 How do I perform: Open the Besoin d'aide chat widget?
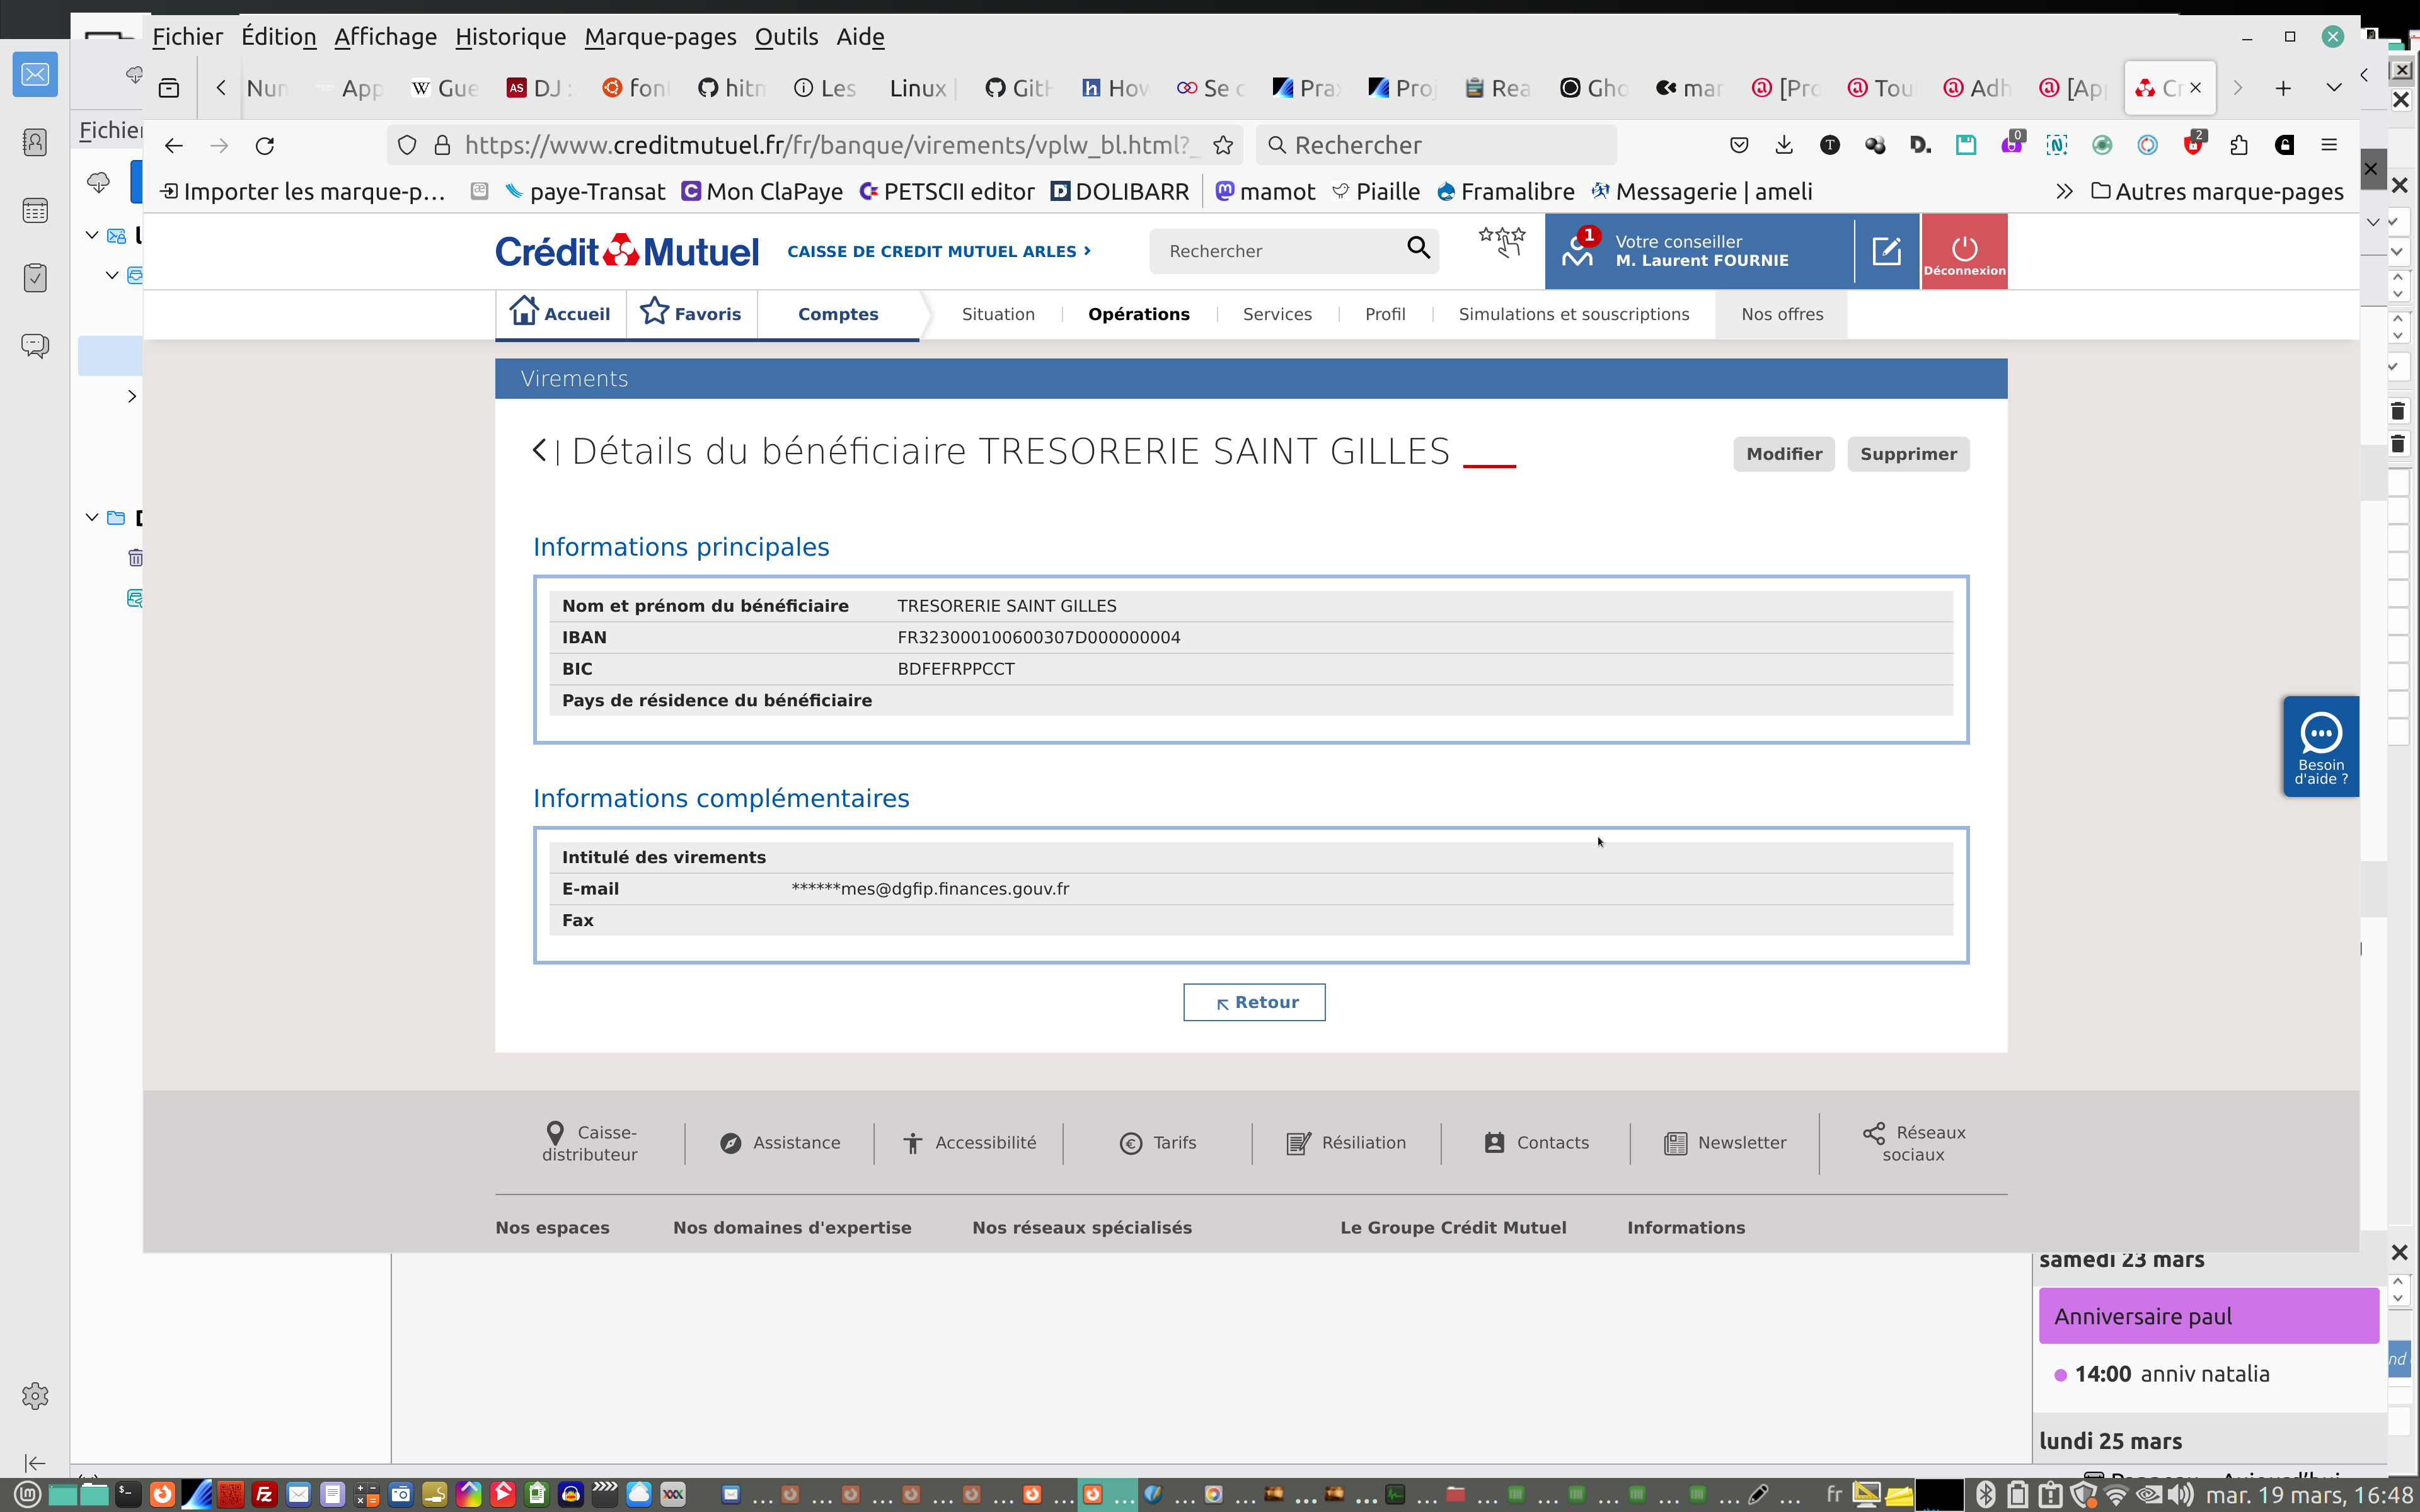point(2320,747)
